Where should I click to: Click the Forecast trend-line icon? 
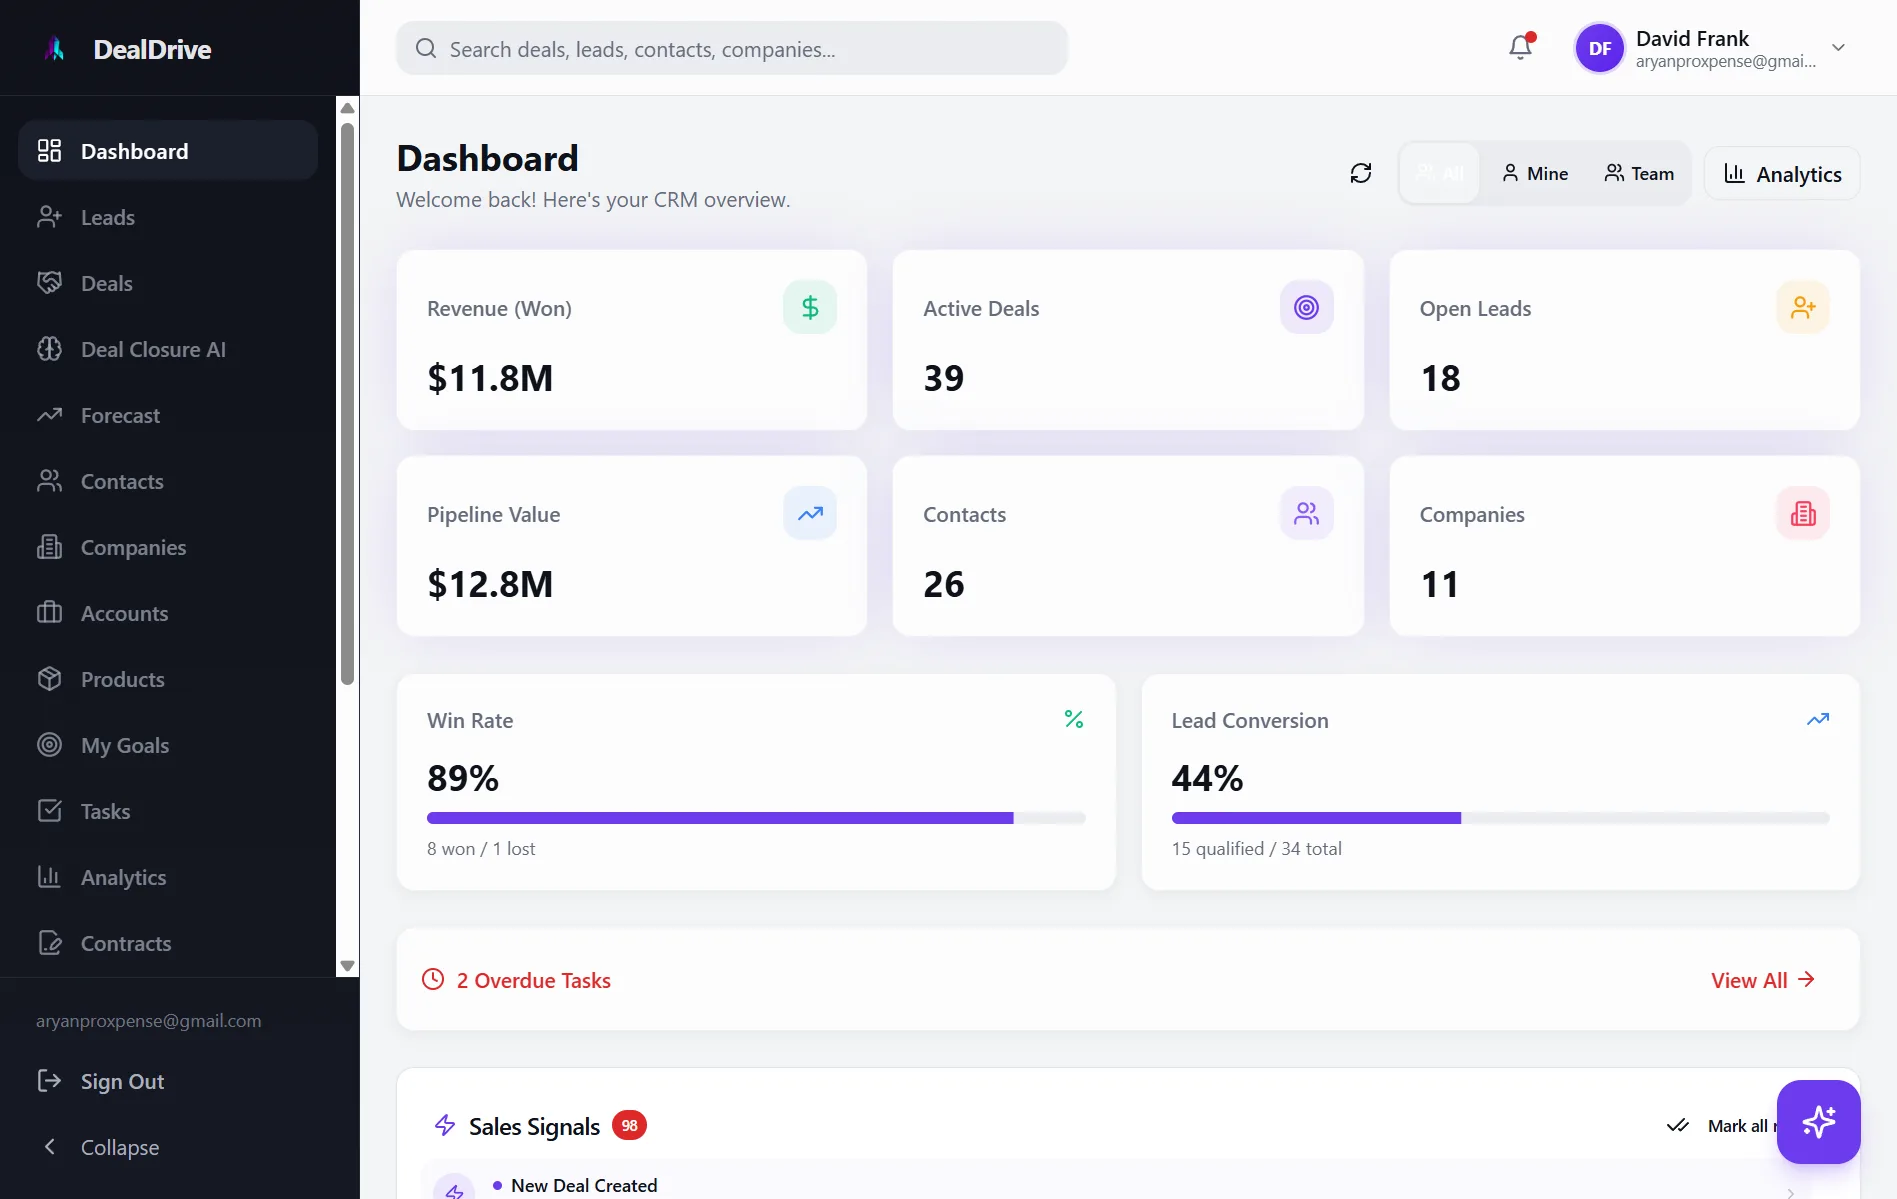coord(49,414)
